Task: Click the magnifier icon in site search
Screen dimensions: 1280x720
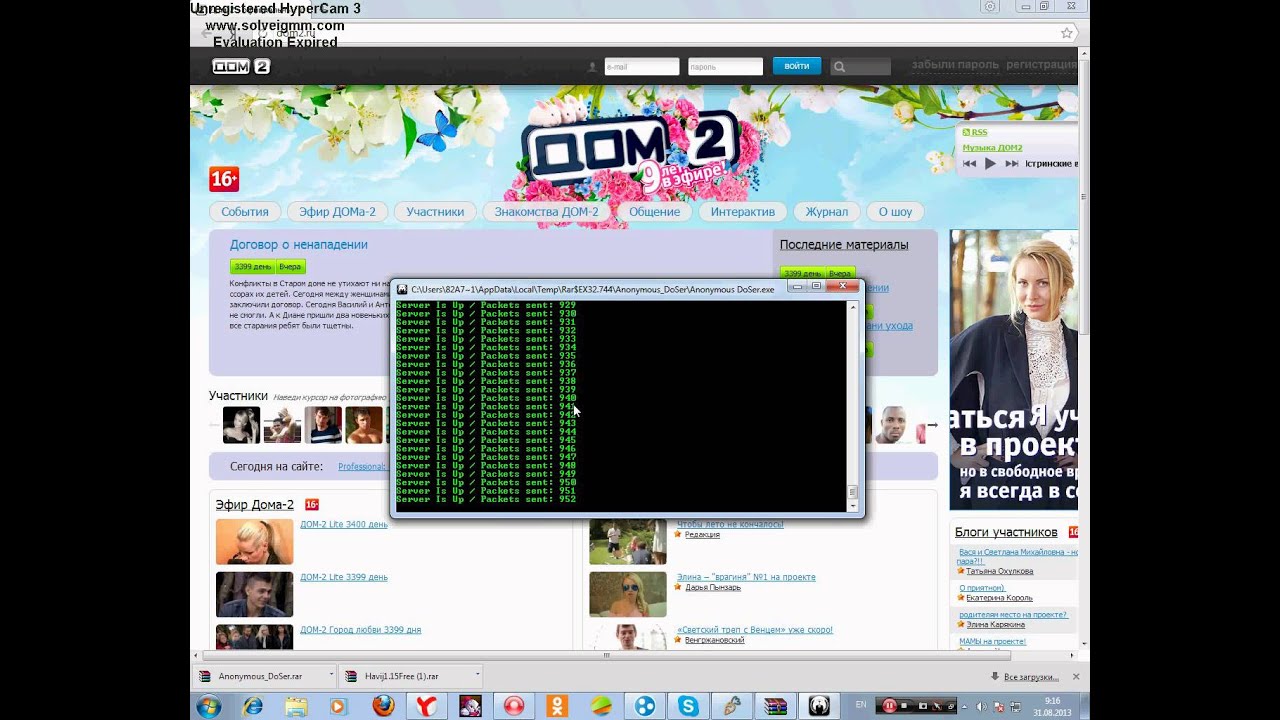Action: coord(839,67)
